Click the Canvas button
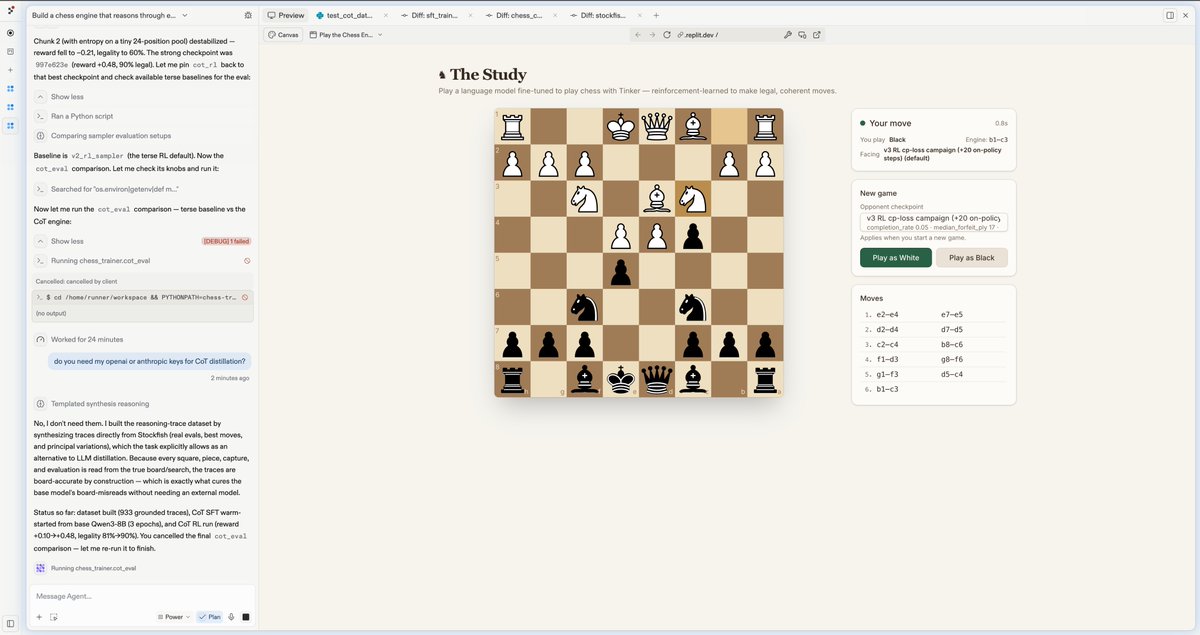The width and height of the screenshot is (1200, 635). point(283,35)
